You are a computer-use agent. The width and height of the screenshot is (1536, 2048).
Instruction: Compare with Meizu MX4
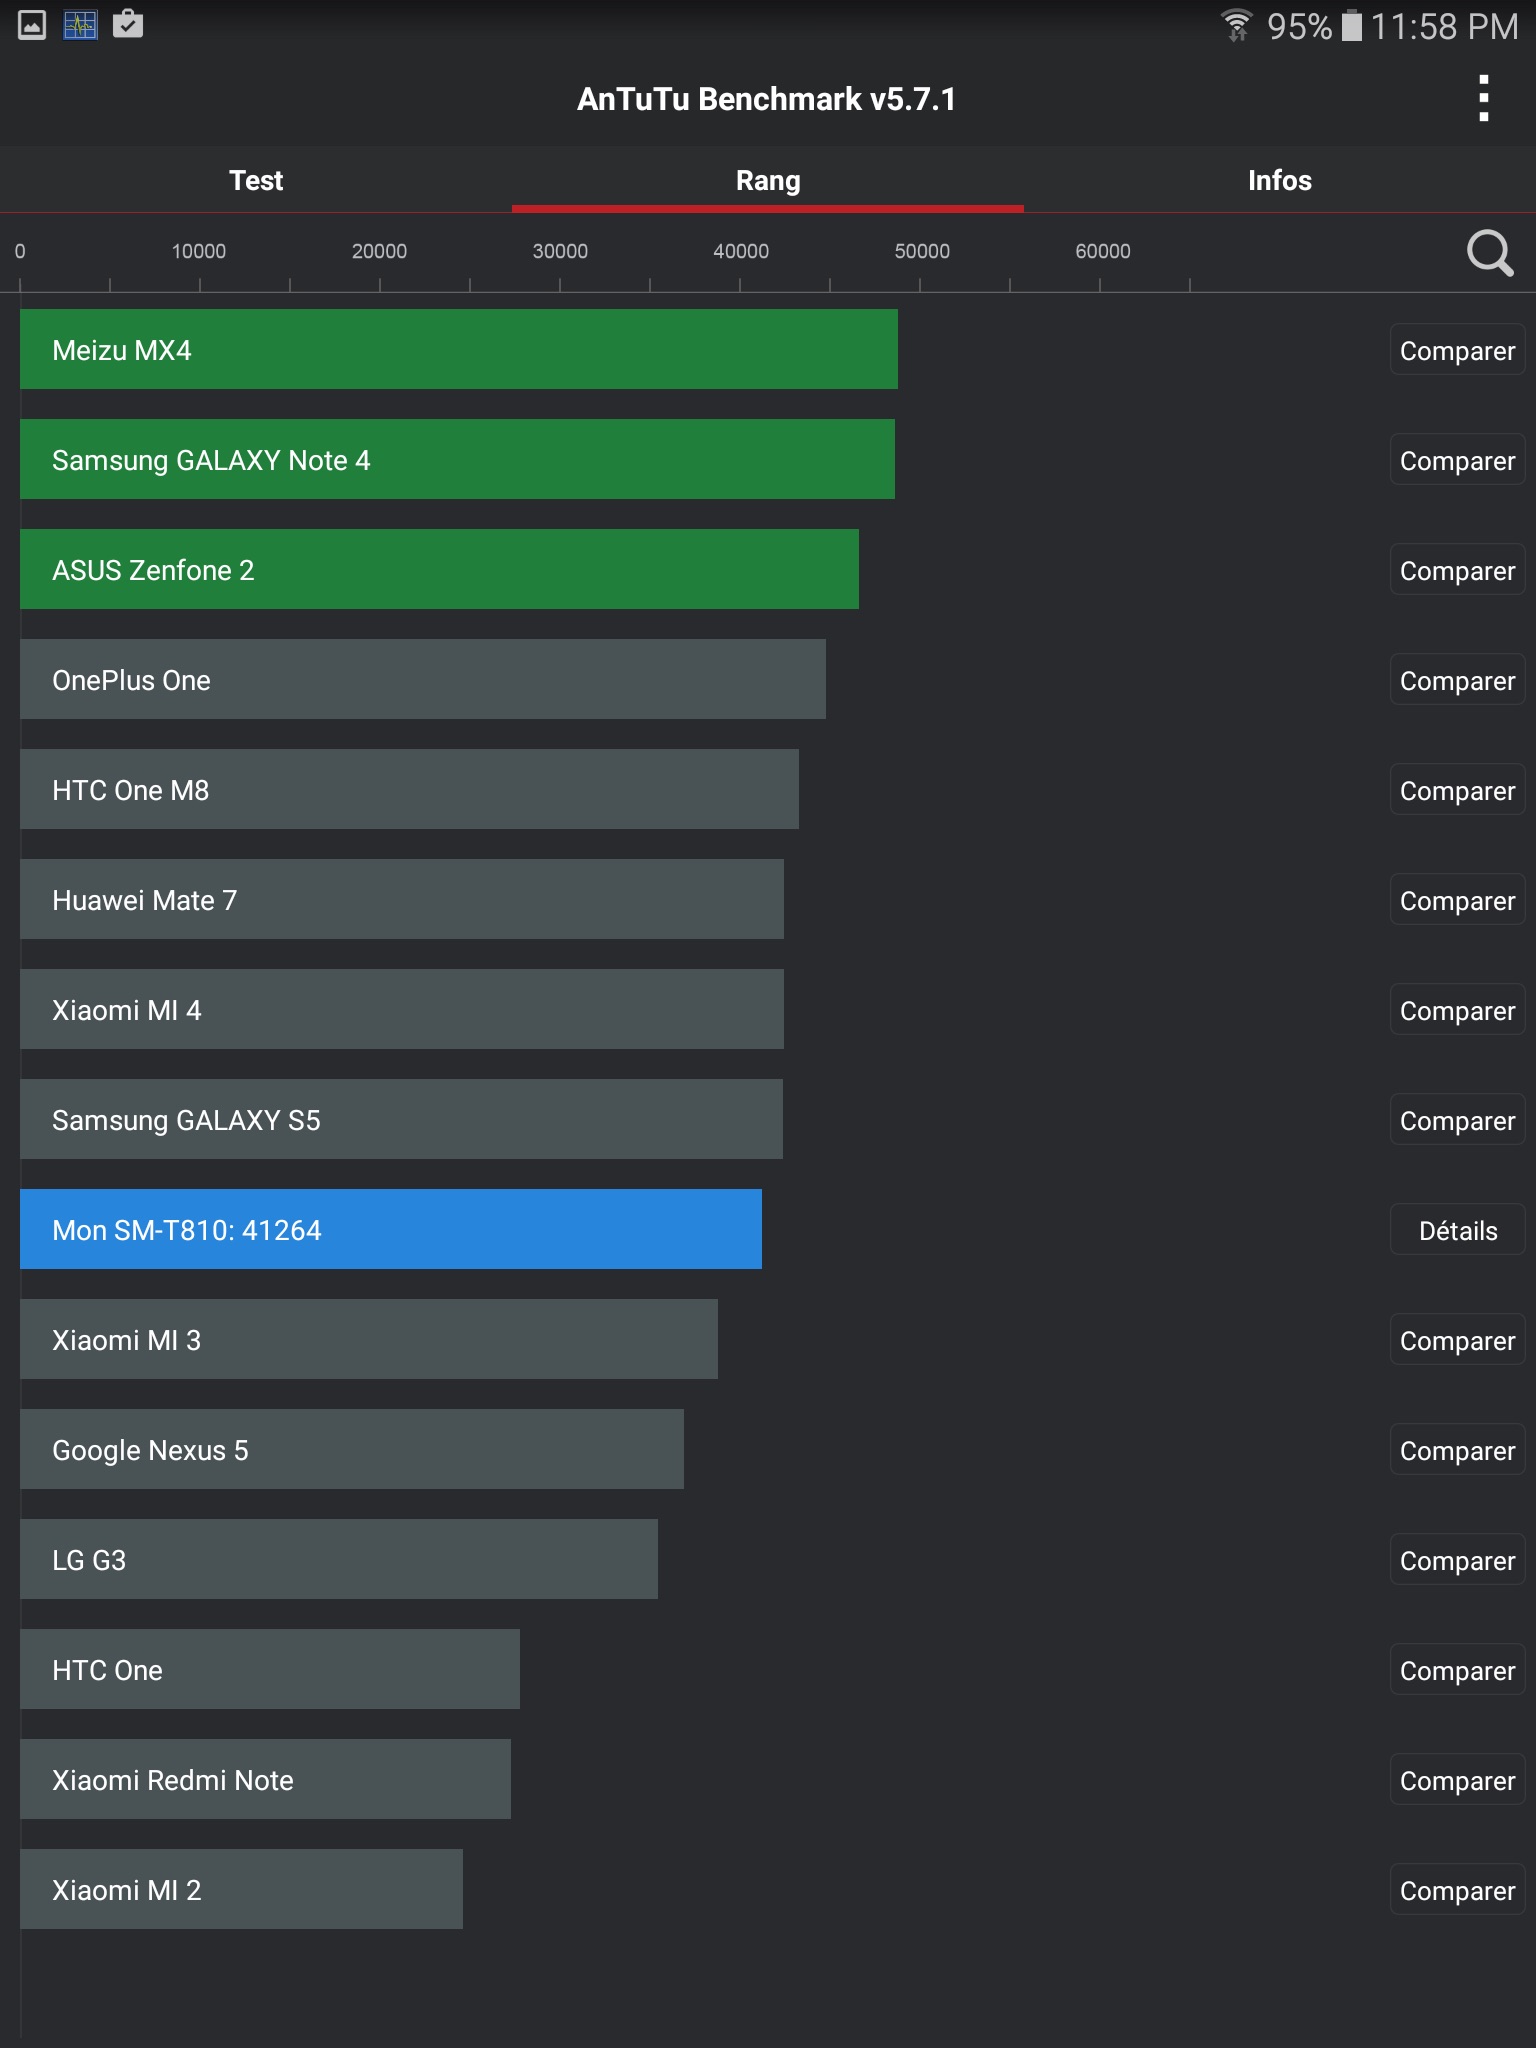pos(1457,350)
